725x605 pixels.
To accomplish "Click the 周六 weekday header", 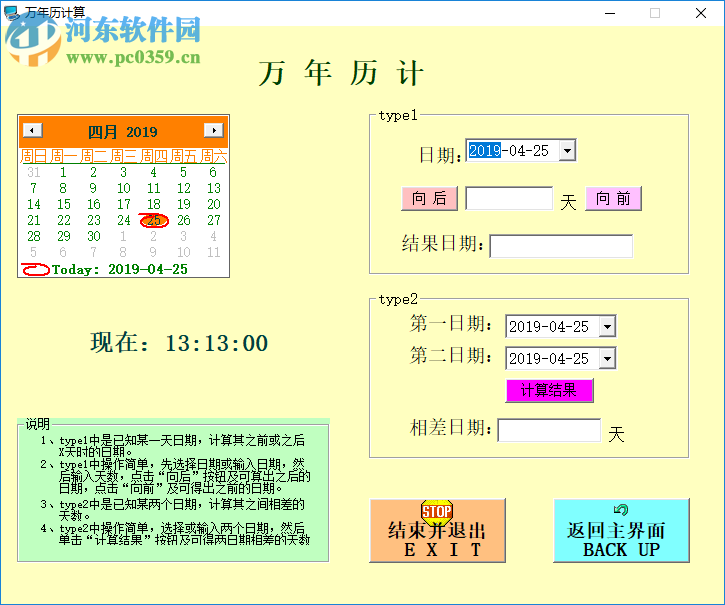I will tap(214, 156).
